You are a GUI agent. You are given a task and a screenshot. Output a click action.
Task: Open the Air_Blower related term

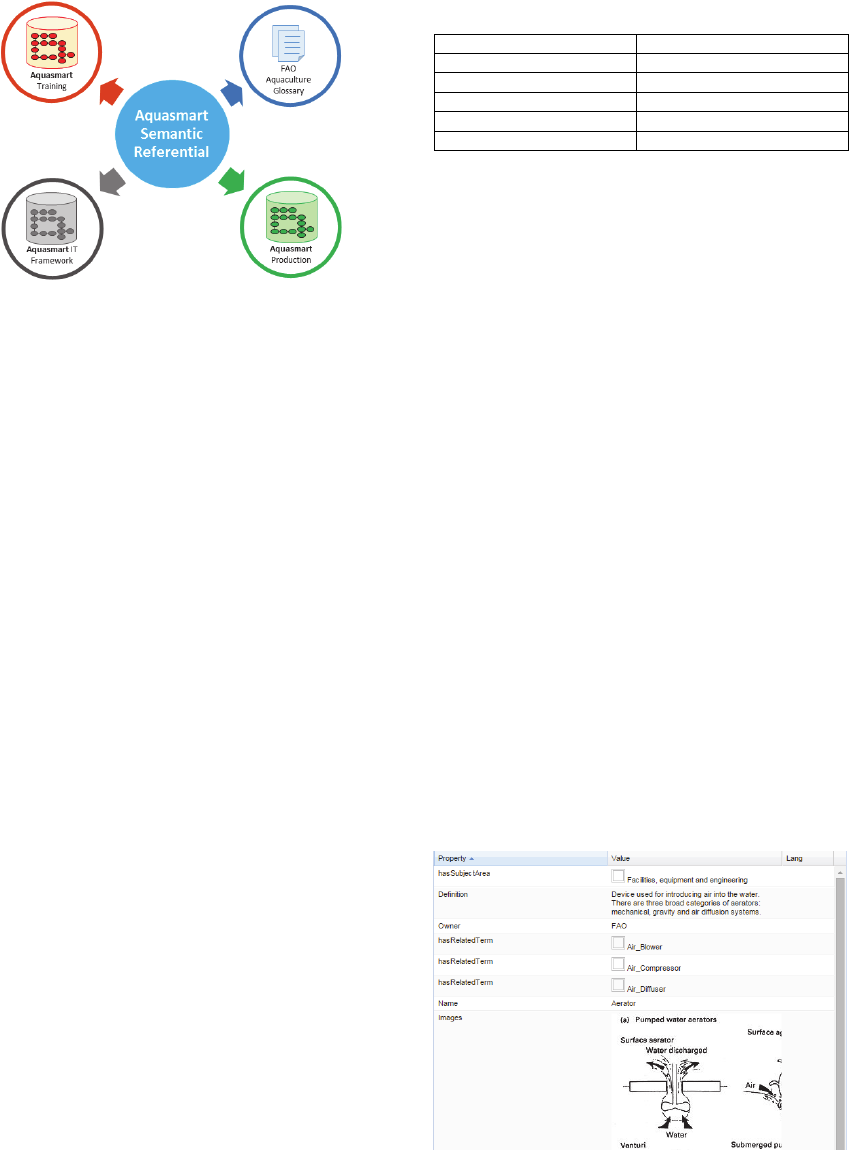(x=644, y=947)
